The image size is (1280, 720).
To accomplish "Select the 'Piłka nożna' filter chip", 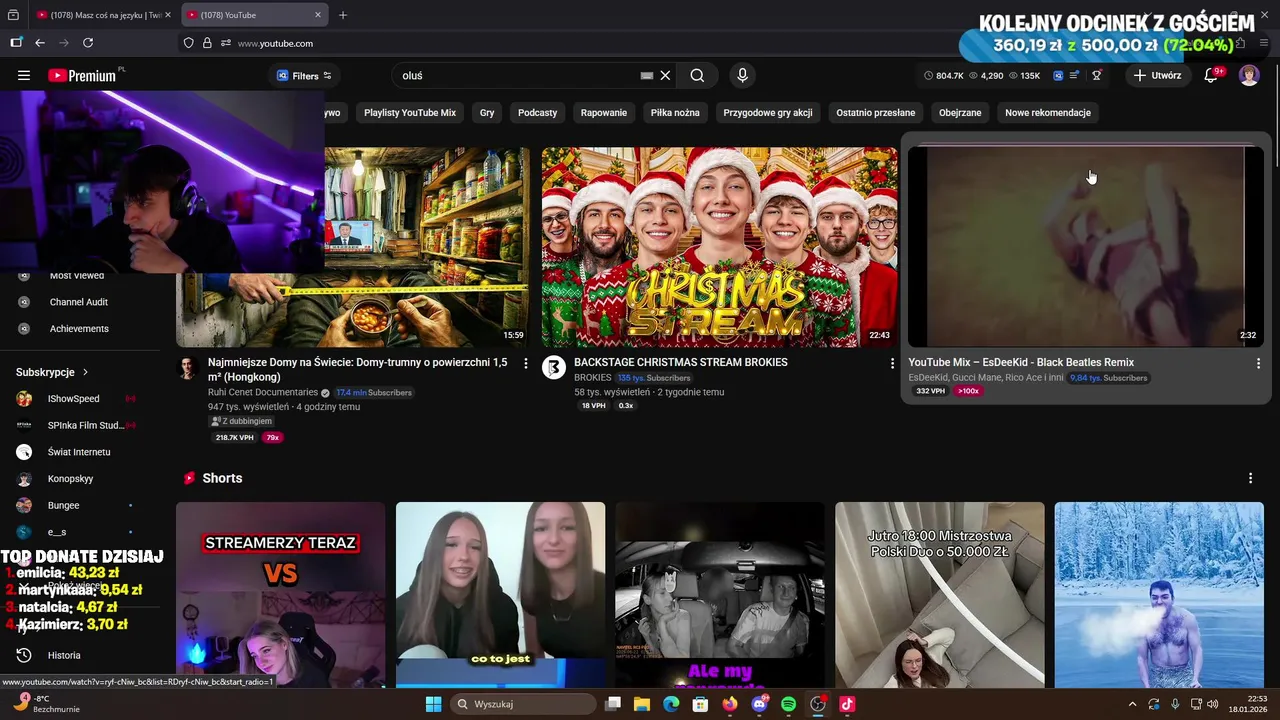I will click(675, 113).
